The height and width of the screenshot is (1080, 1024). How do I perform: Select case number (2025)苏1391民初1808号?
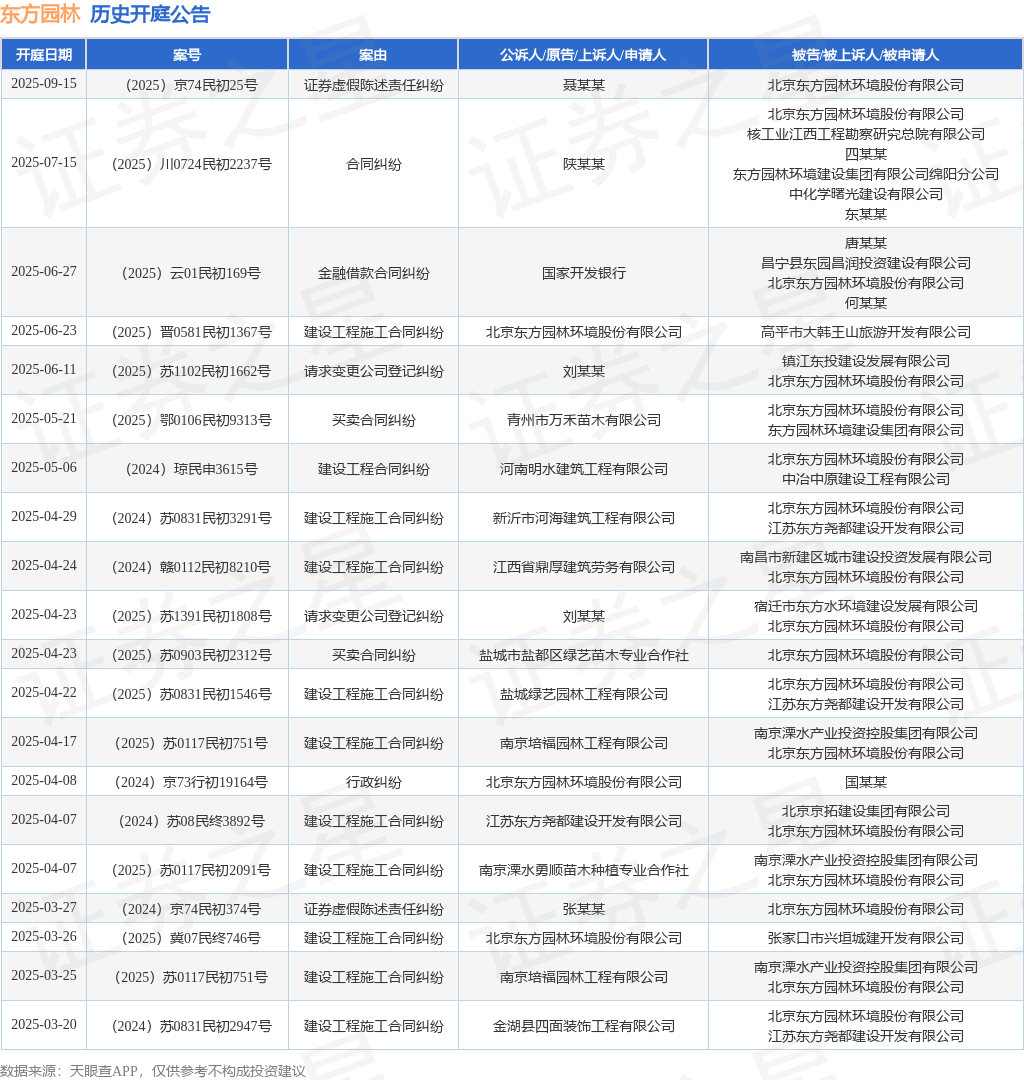pos(191,616)
